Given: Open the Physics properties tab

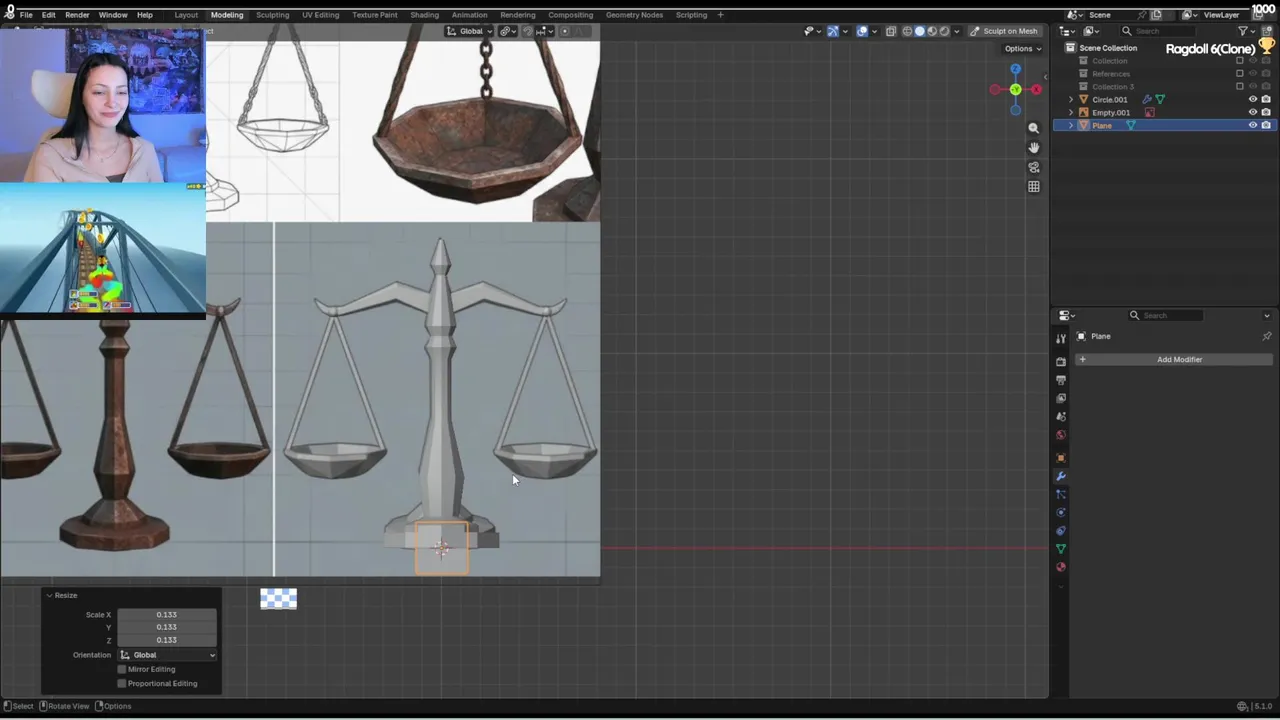Looking at the screenshot, I should pyautogui.click(x=1061, y=512).
